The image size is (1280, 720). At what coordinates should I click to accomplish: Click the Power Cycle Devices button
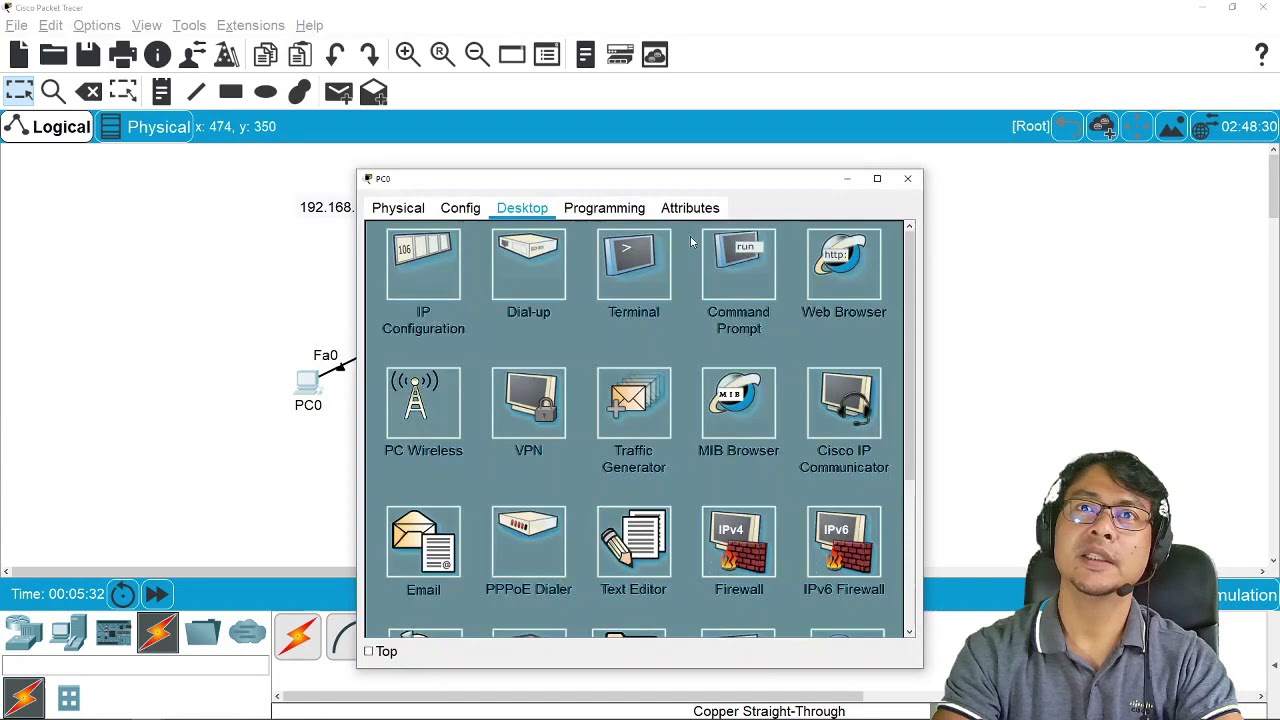click(x=123, y=594)
